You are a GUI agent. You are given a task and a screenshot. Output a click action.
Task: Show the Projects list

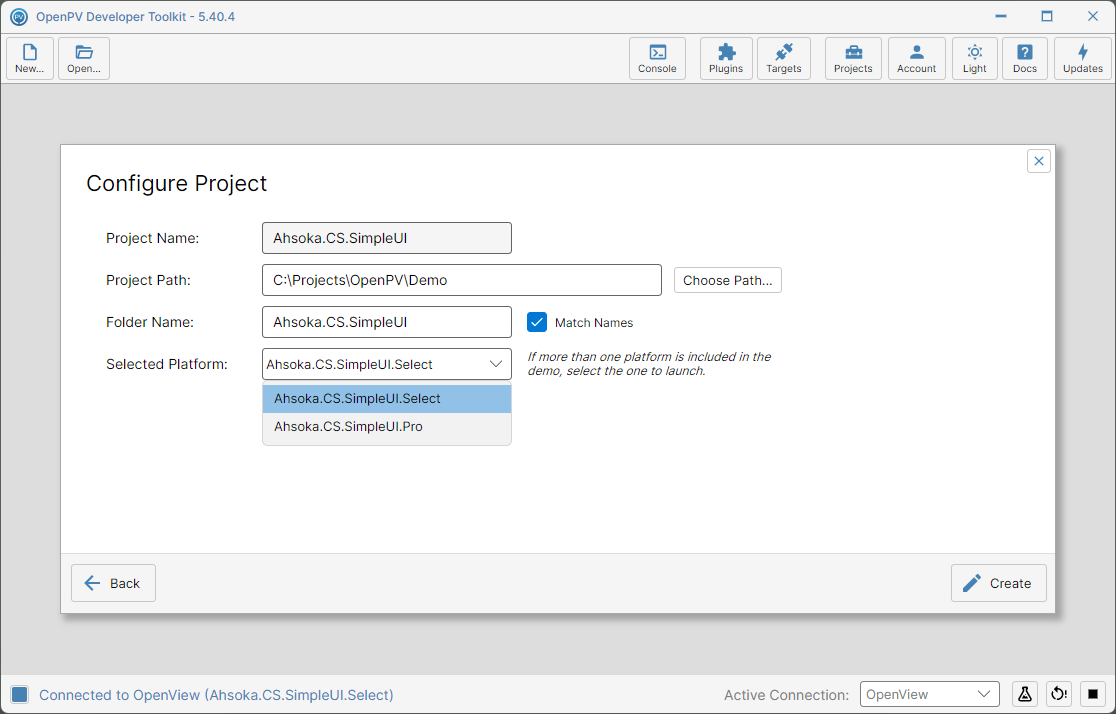[853, 58]
